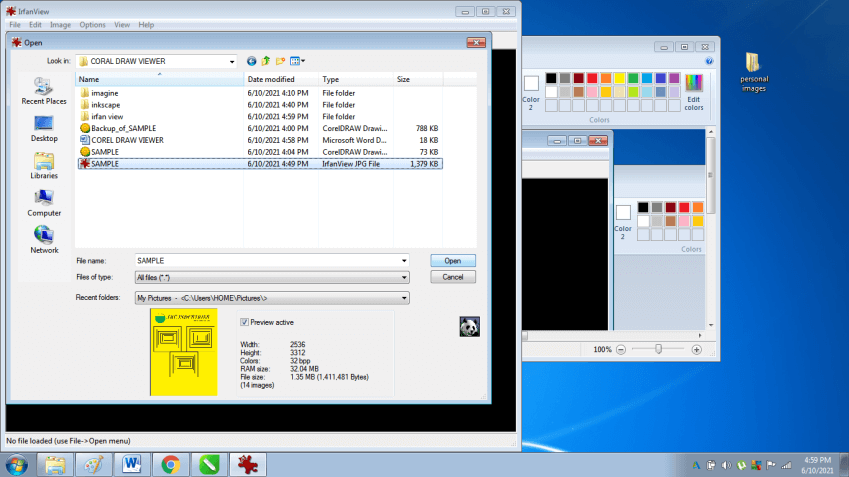Image resolution: width=849 pixels, height=477 pixels.
Task: Pick green swatch in top Paint palette
Action: point(633,79)
